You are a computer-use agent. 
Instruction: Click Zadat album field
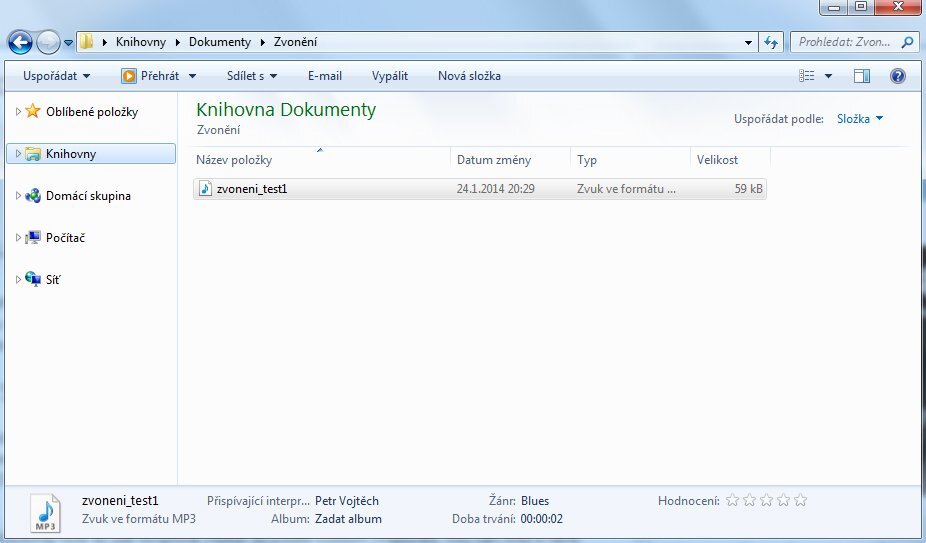tap(348, 519)
